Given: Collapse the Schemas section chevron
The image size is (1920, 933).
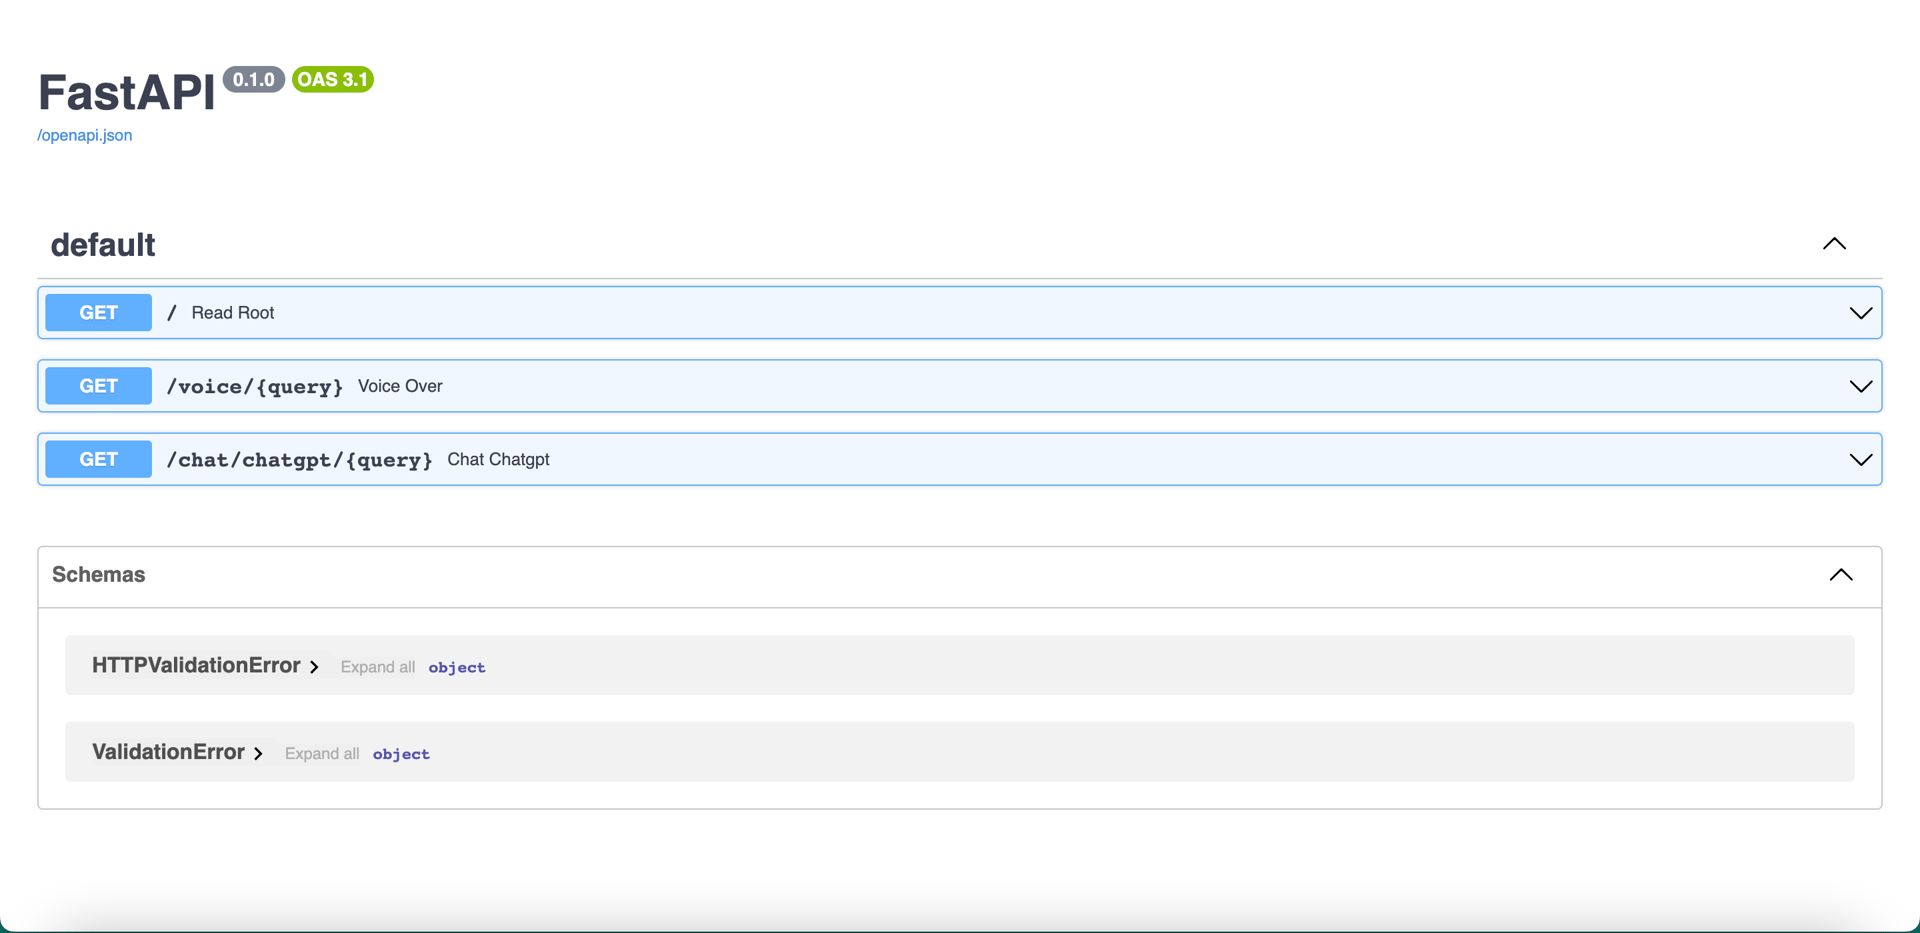Looking at the screenshot, I should tap(1841, 575).
